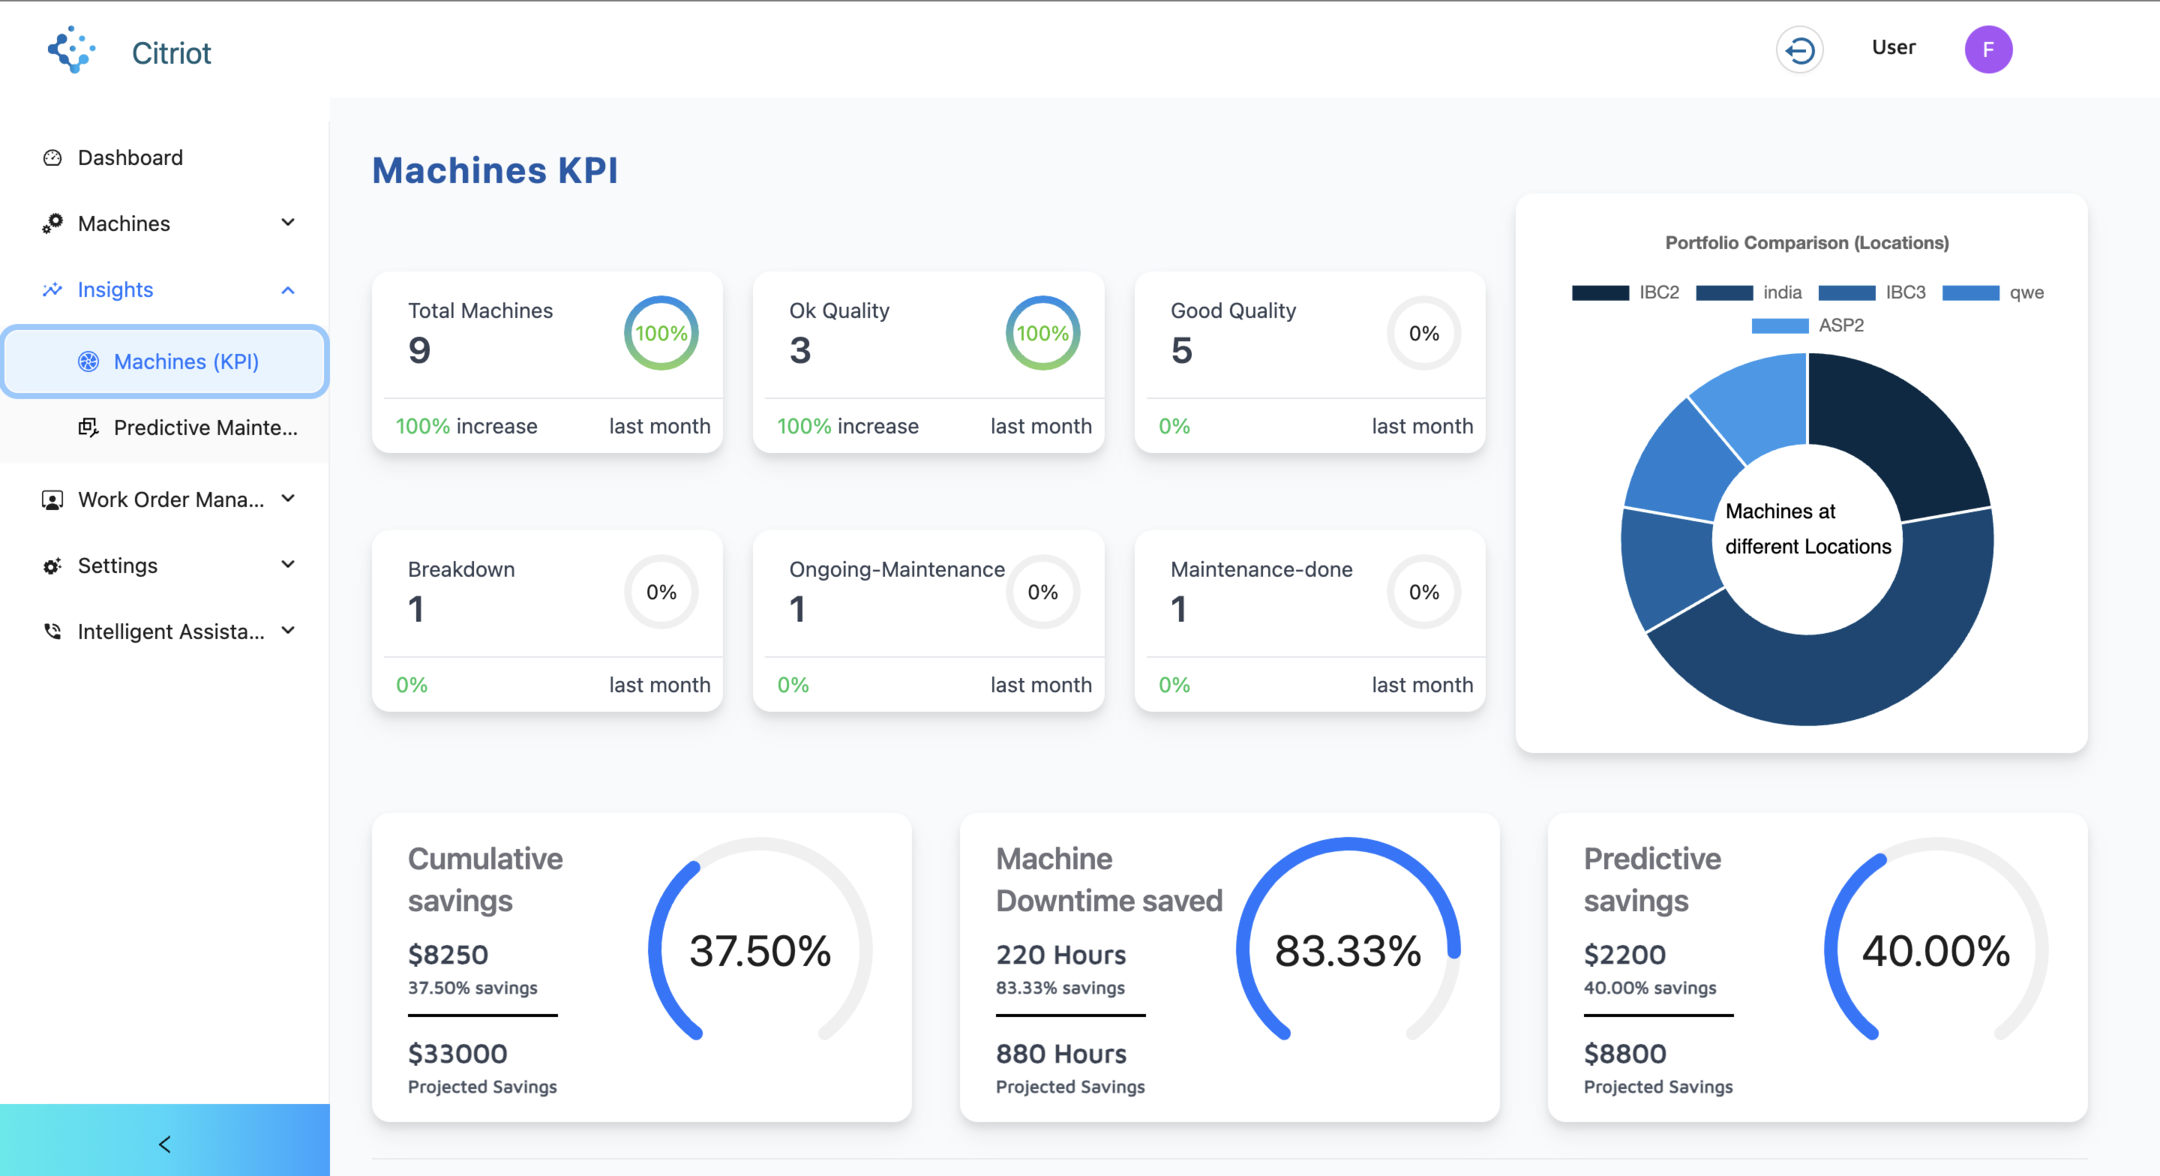
Task: Click the Predictive Maintenance sidebar icon
Action: coord(88,428)
